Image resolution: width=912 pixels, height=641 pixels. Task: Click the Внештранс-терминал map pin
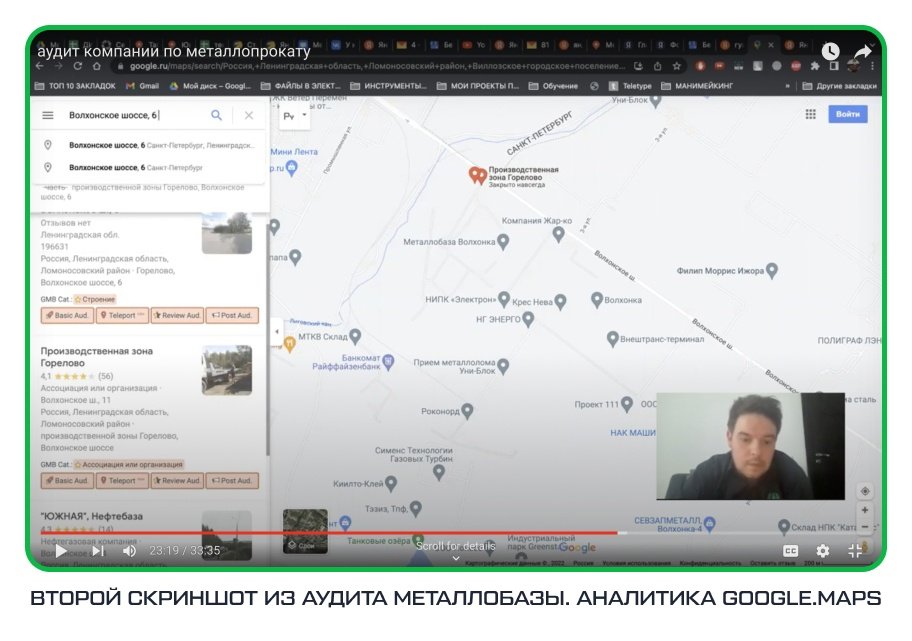[612, 338]
